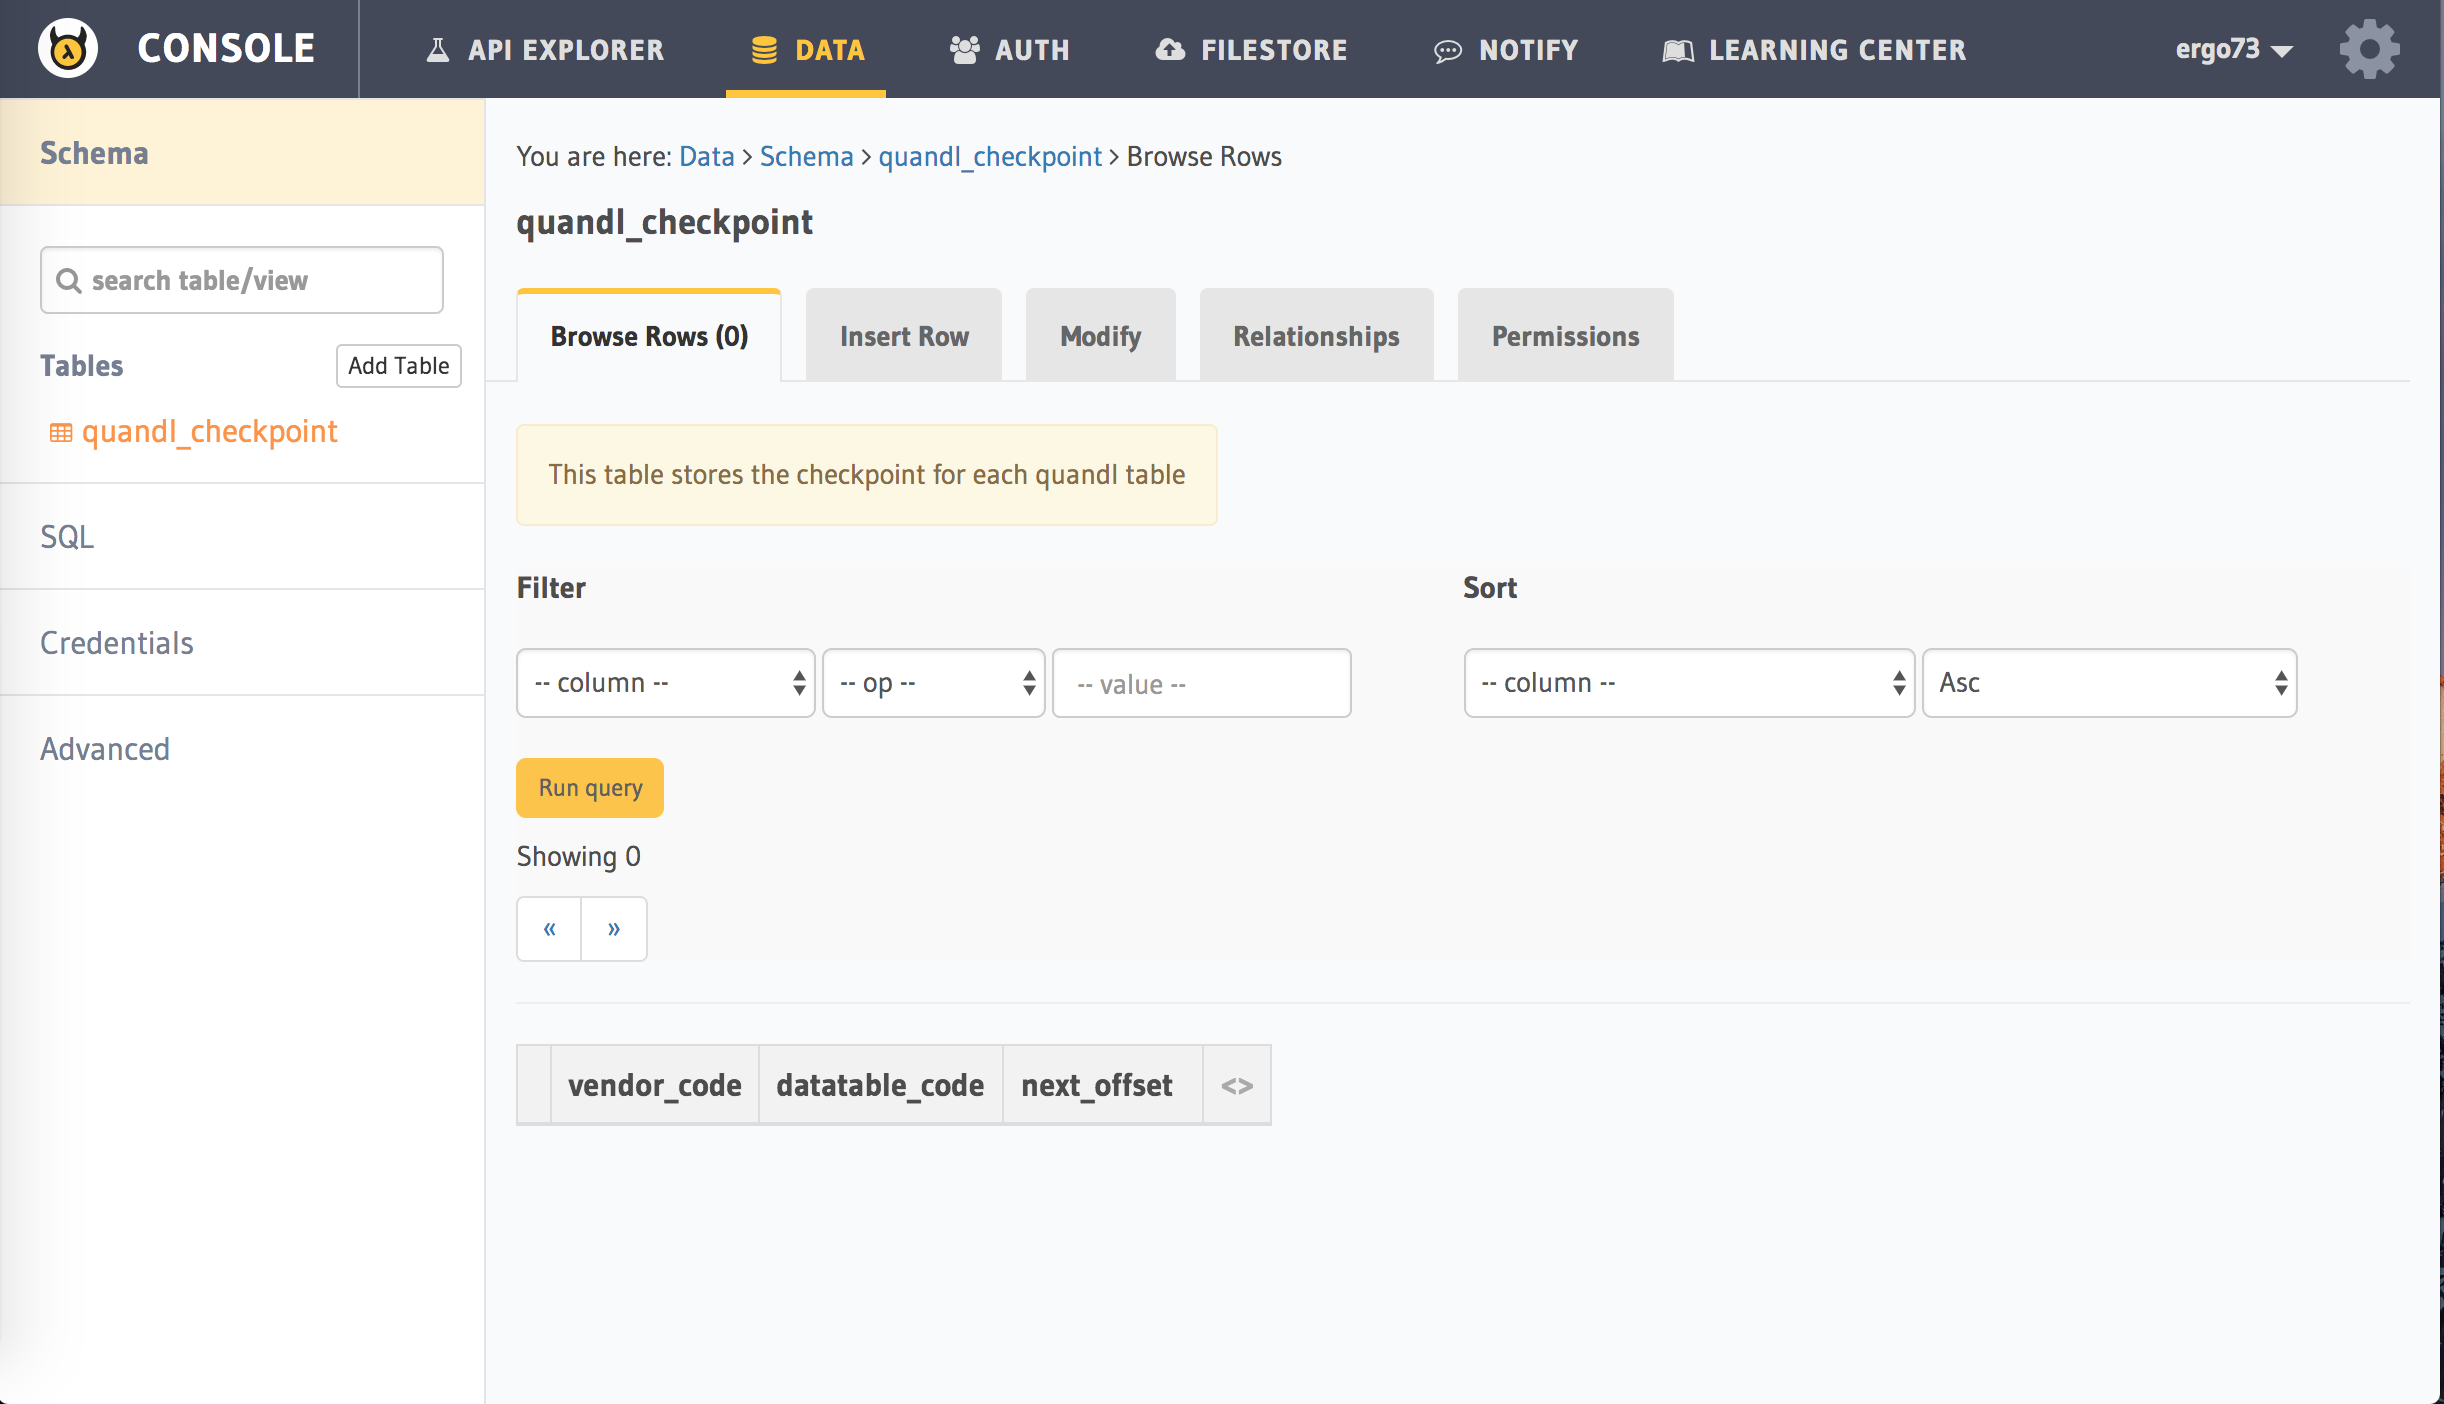
Task: Toggle column code view arrows icon
Action: point(1236,1086)
